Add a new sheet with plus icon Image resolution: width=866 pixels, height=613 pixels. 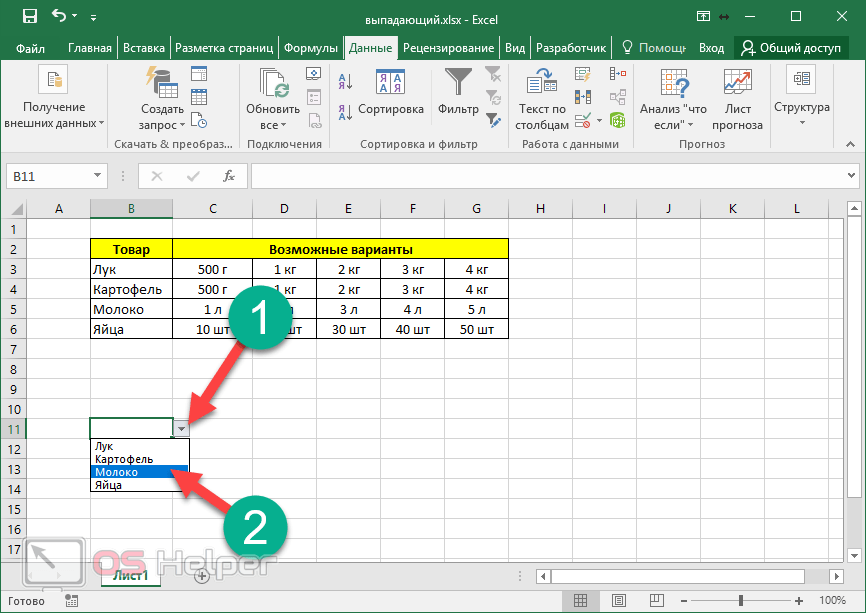202,575
